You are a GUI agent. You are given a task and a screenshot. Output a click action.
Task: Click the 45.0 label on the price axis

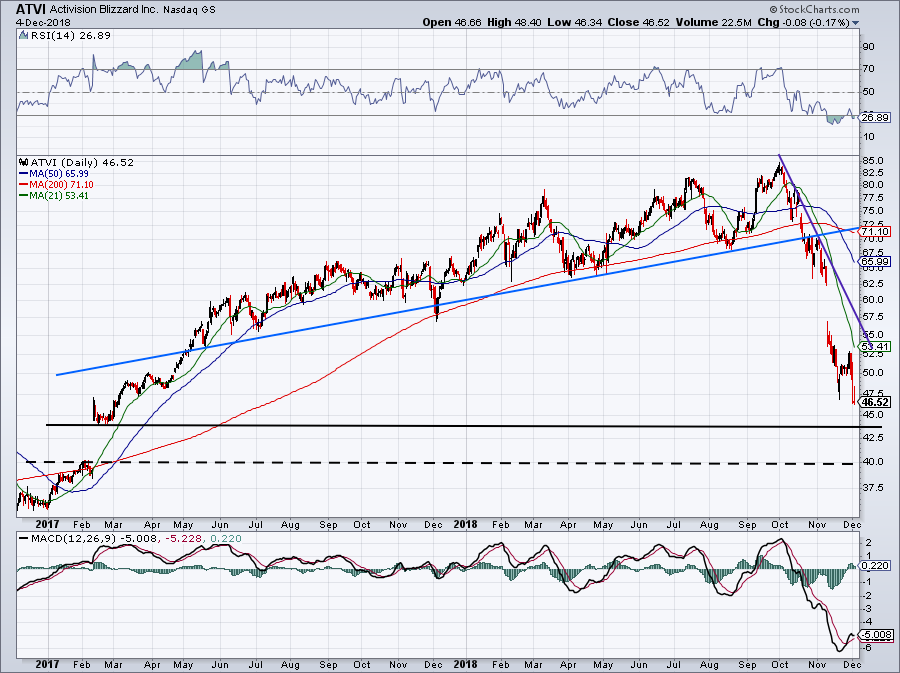[872, 414]
